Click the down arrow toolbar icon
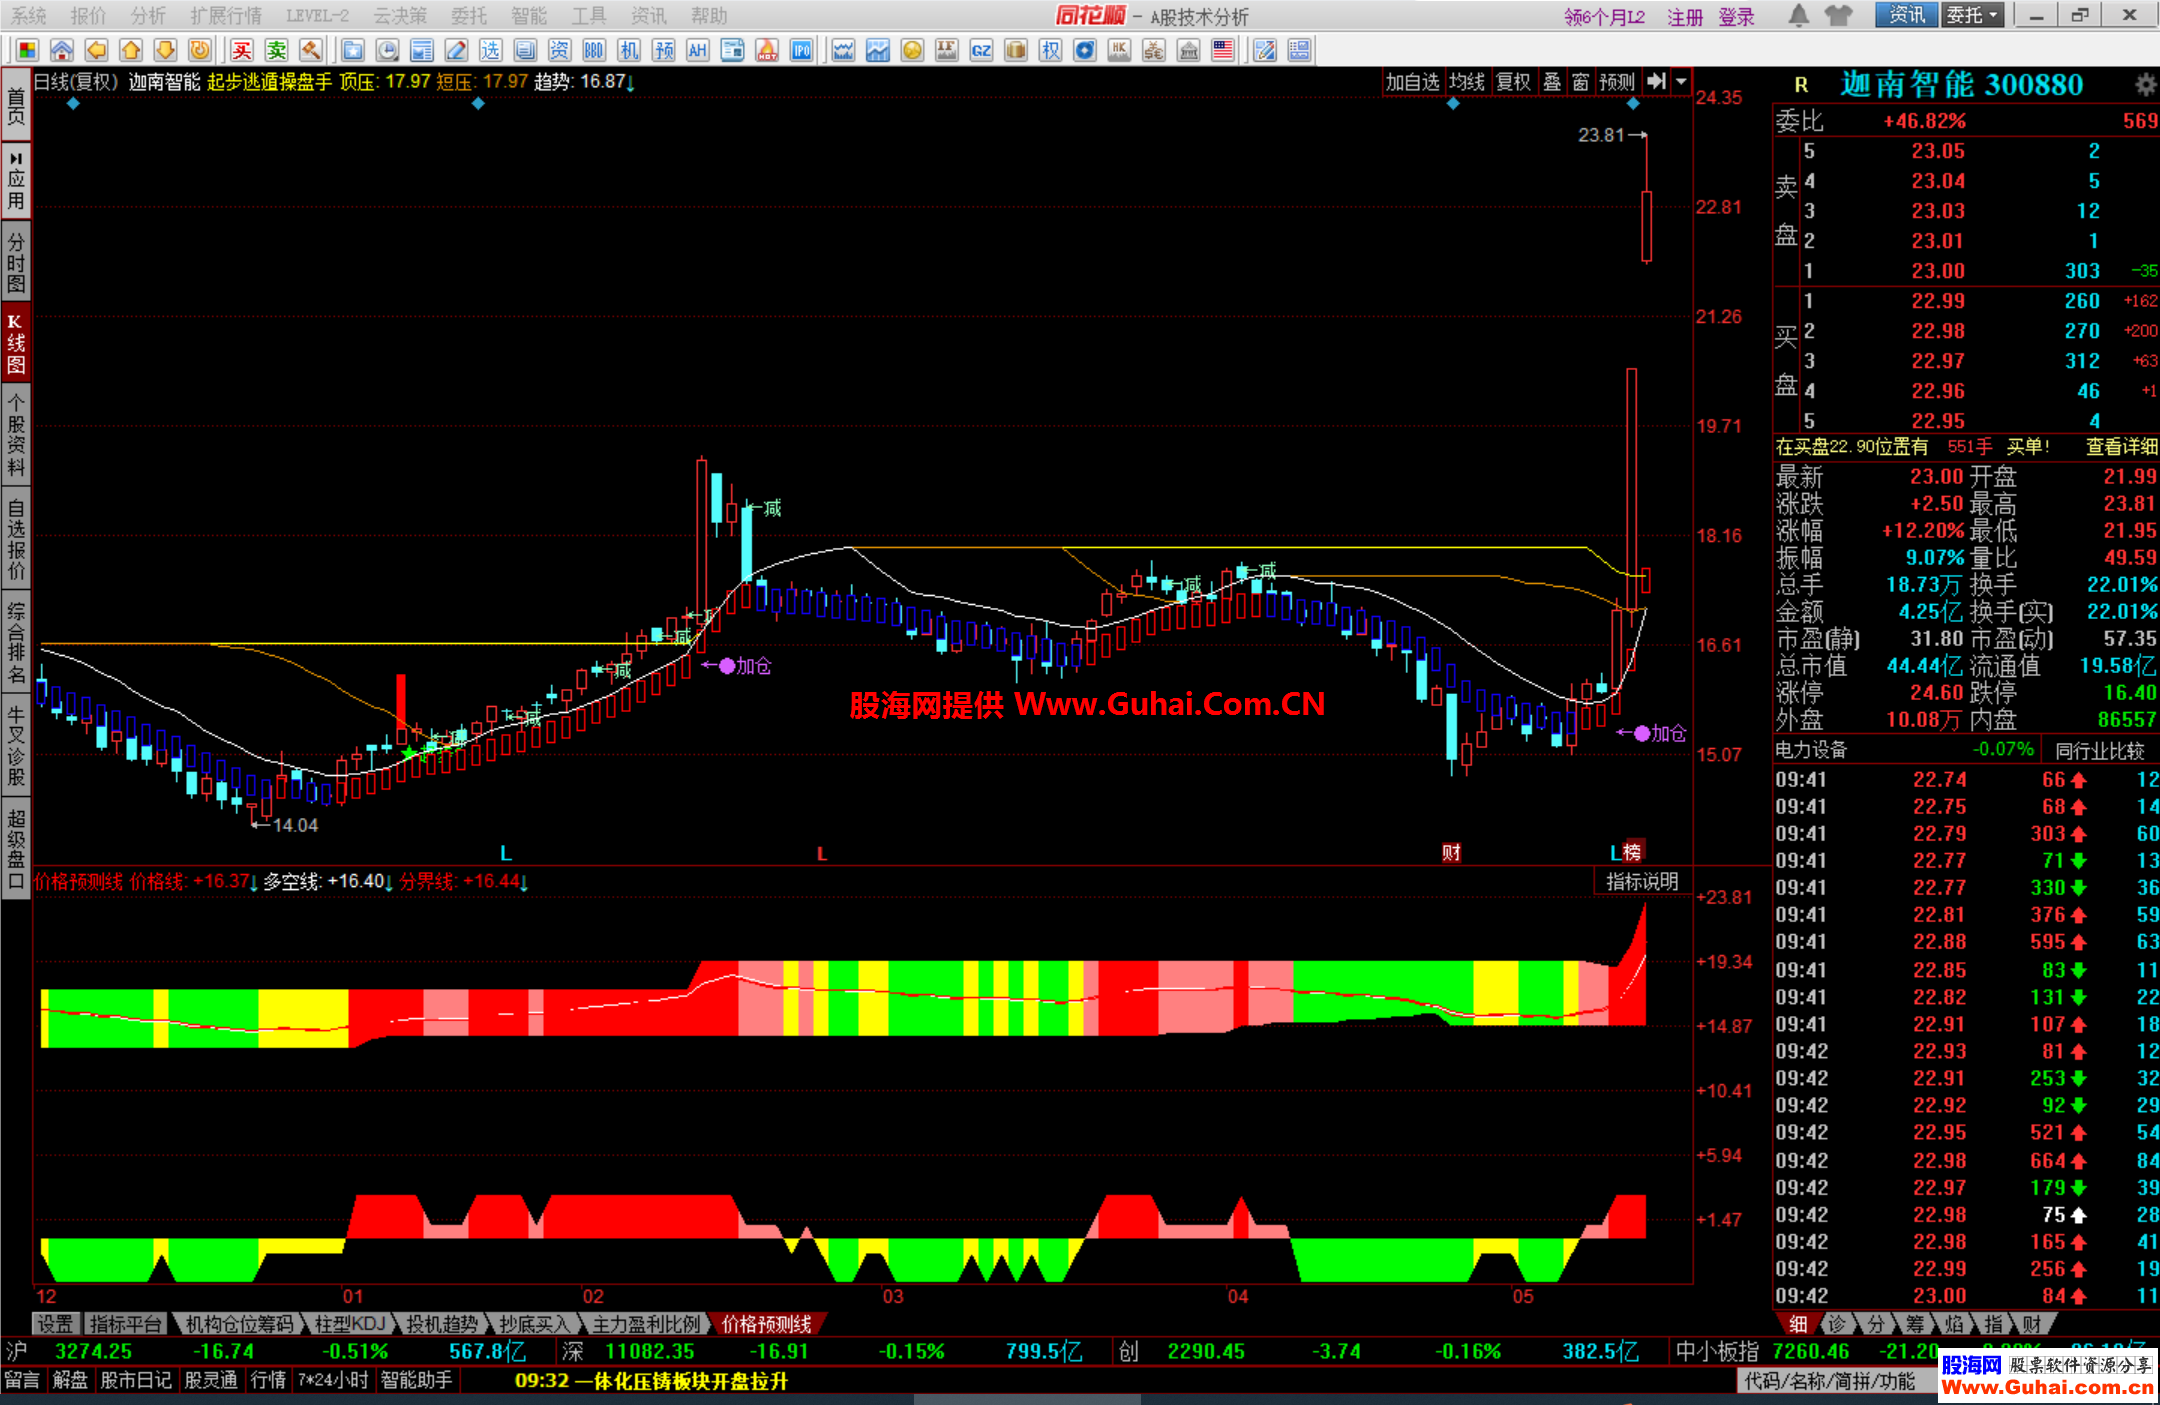The height and width of the screenshot is (1405, 2160). [166, 50]
